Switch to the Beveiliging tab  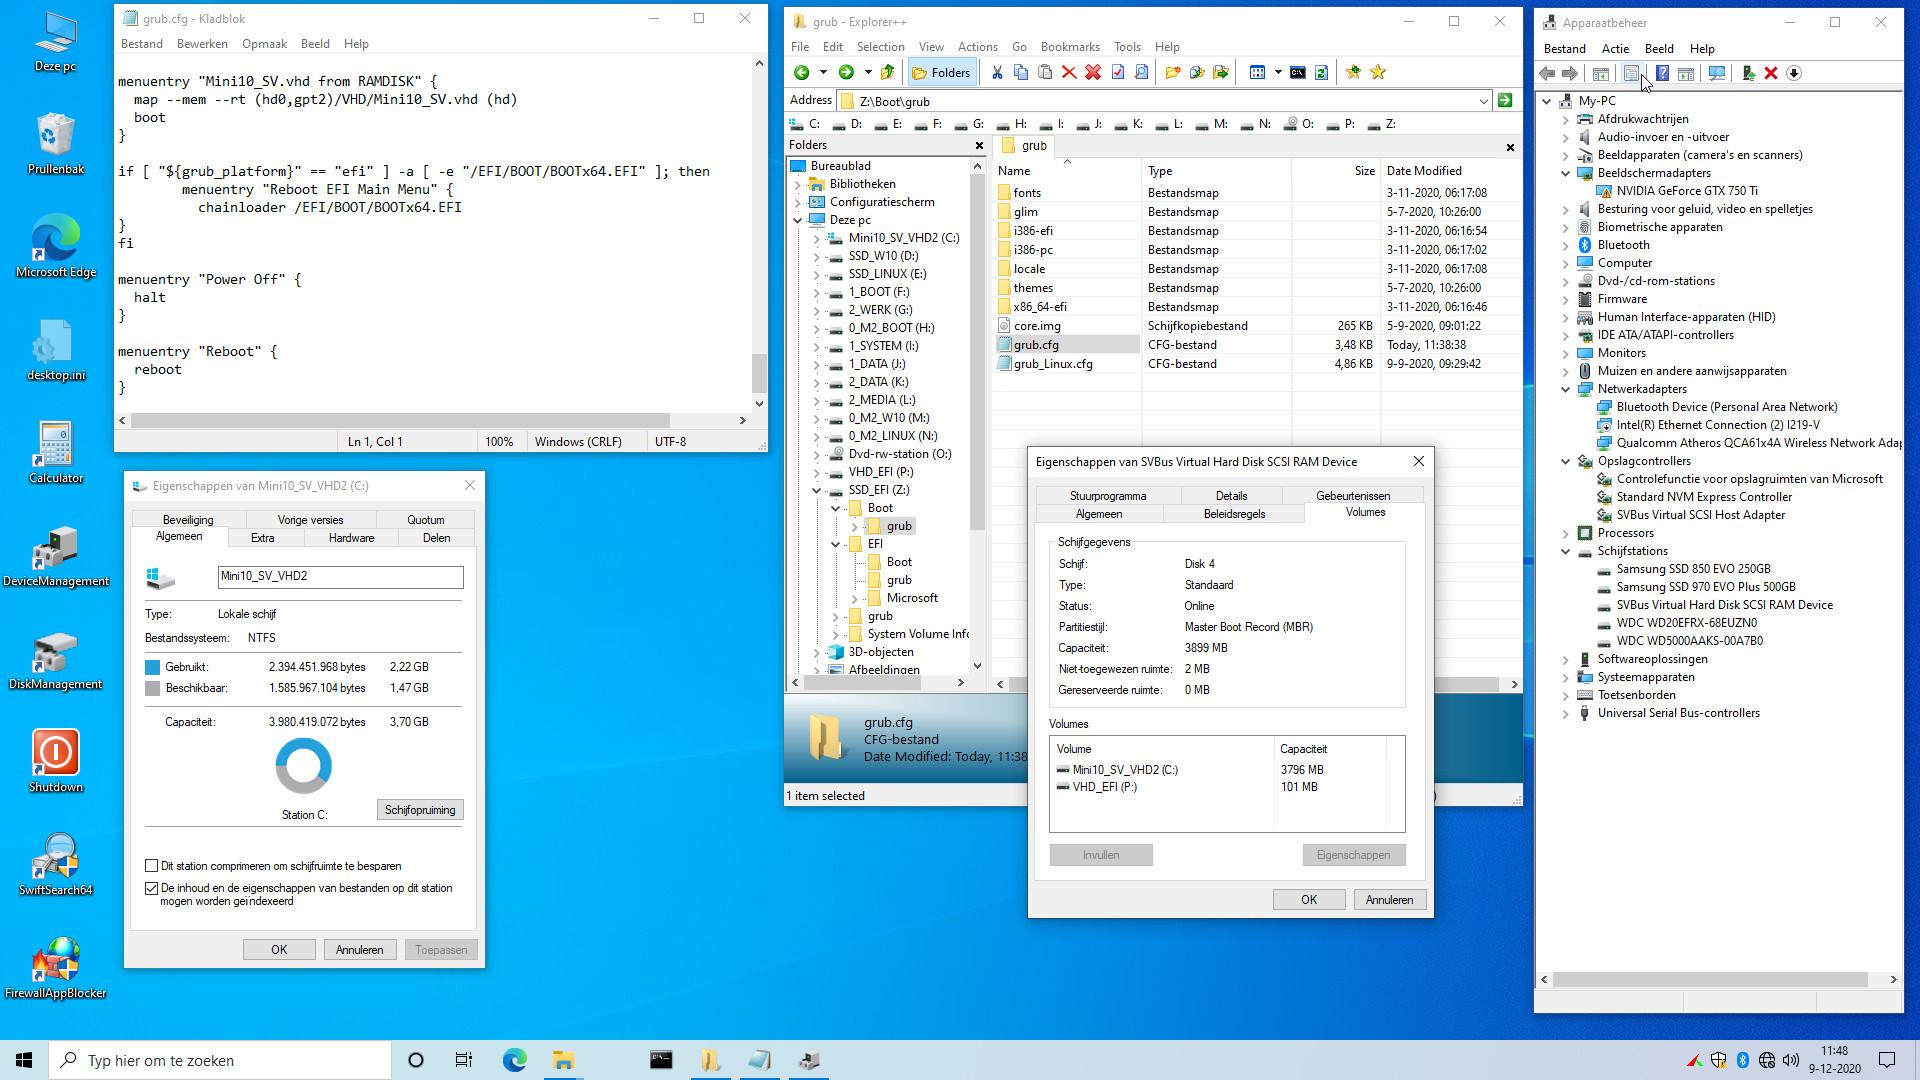click(x=188, y=520)
